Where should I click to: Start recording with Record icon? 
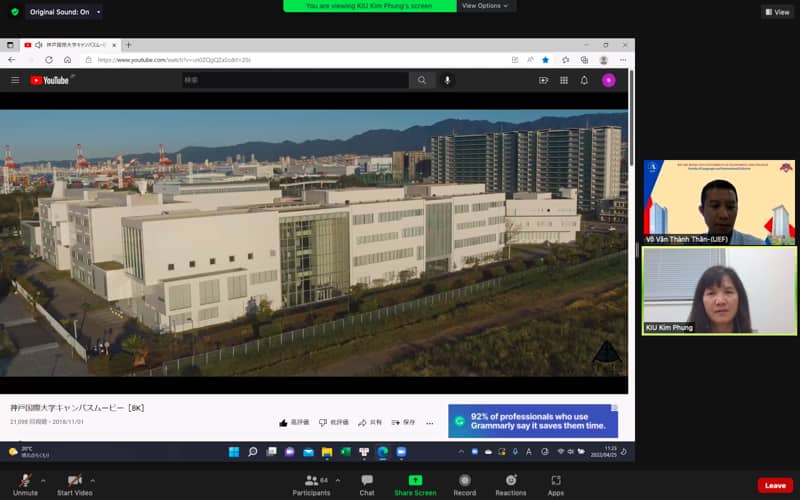pyautogui.click(x=464, y=483)
